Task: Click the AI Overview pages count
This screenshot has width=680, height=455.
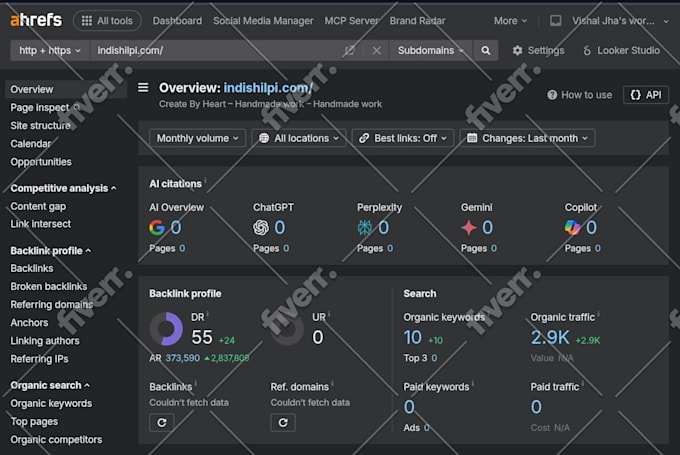Action: coord(182,249)
